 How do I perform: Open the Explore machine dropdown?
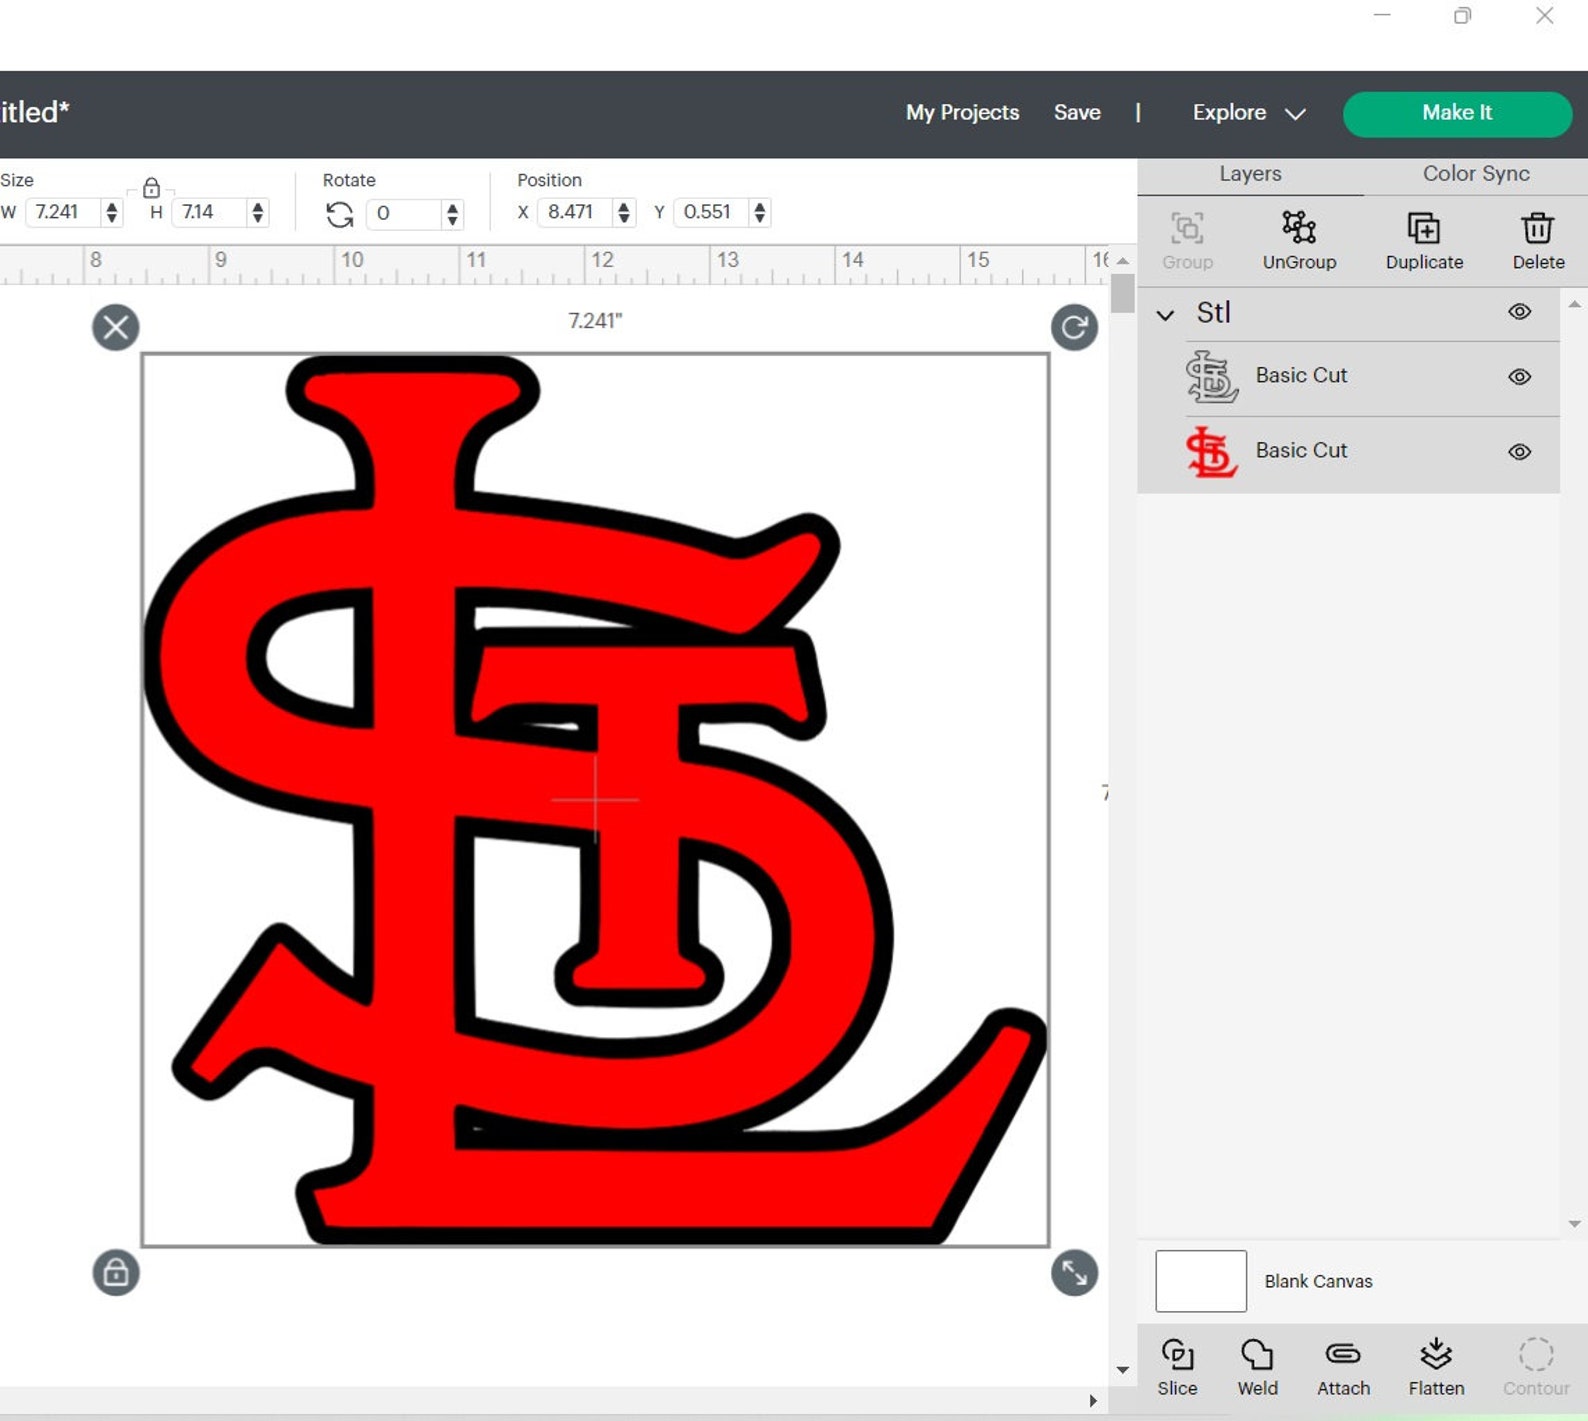(1249, 113)
